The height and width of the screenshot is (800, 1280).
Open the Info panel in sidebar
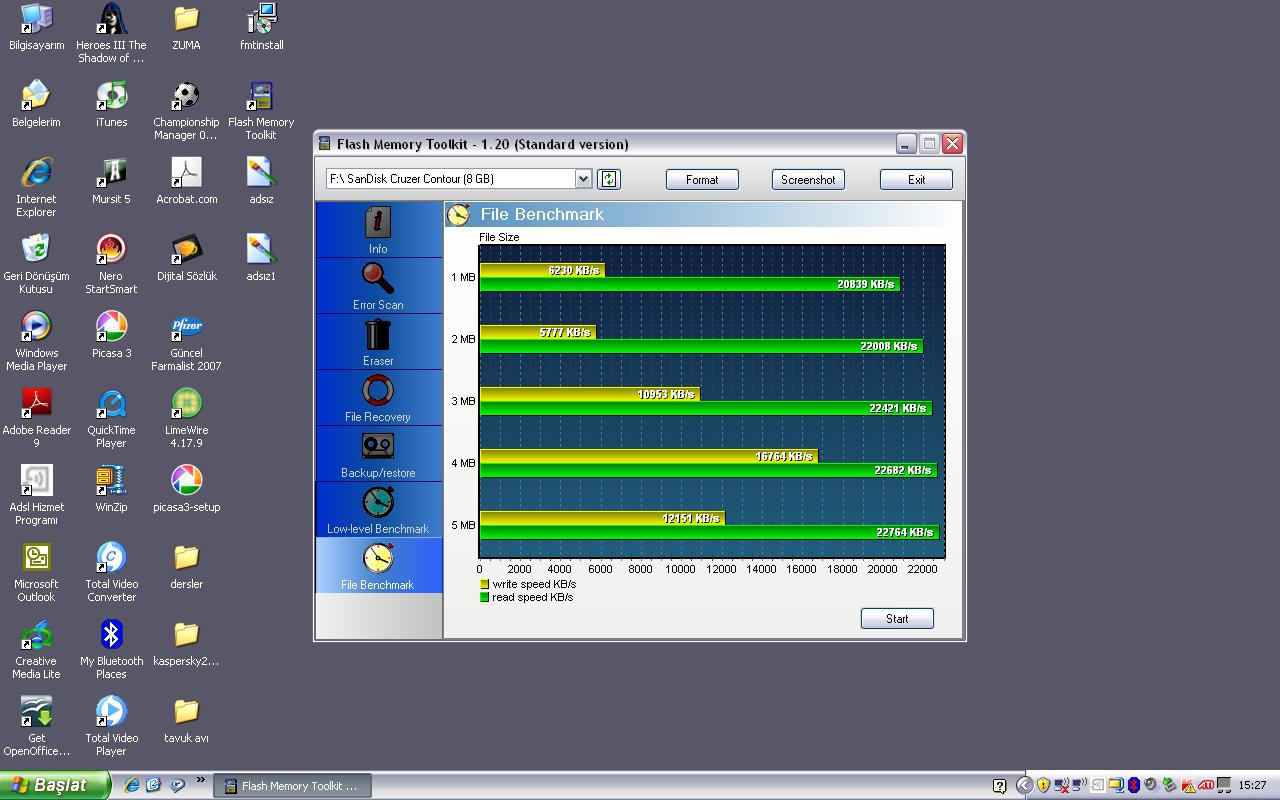[378, 230]
